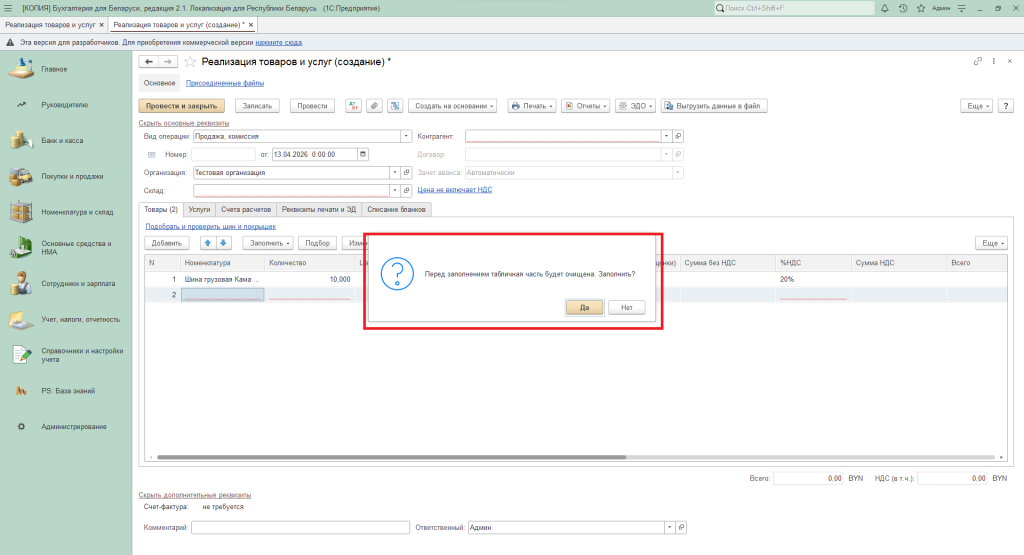The image size is (1024, 555).
Task: Open the history clock icon
Action: click(x=903, y=8)
